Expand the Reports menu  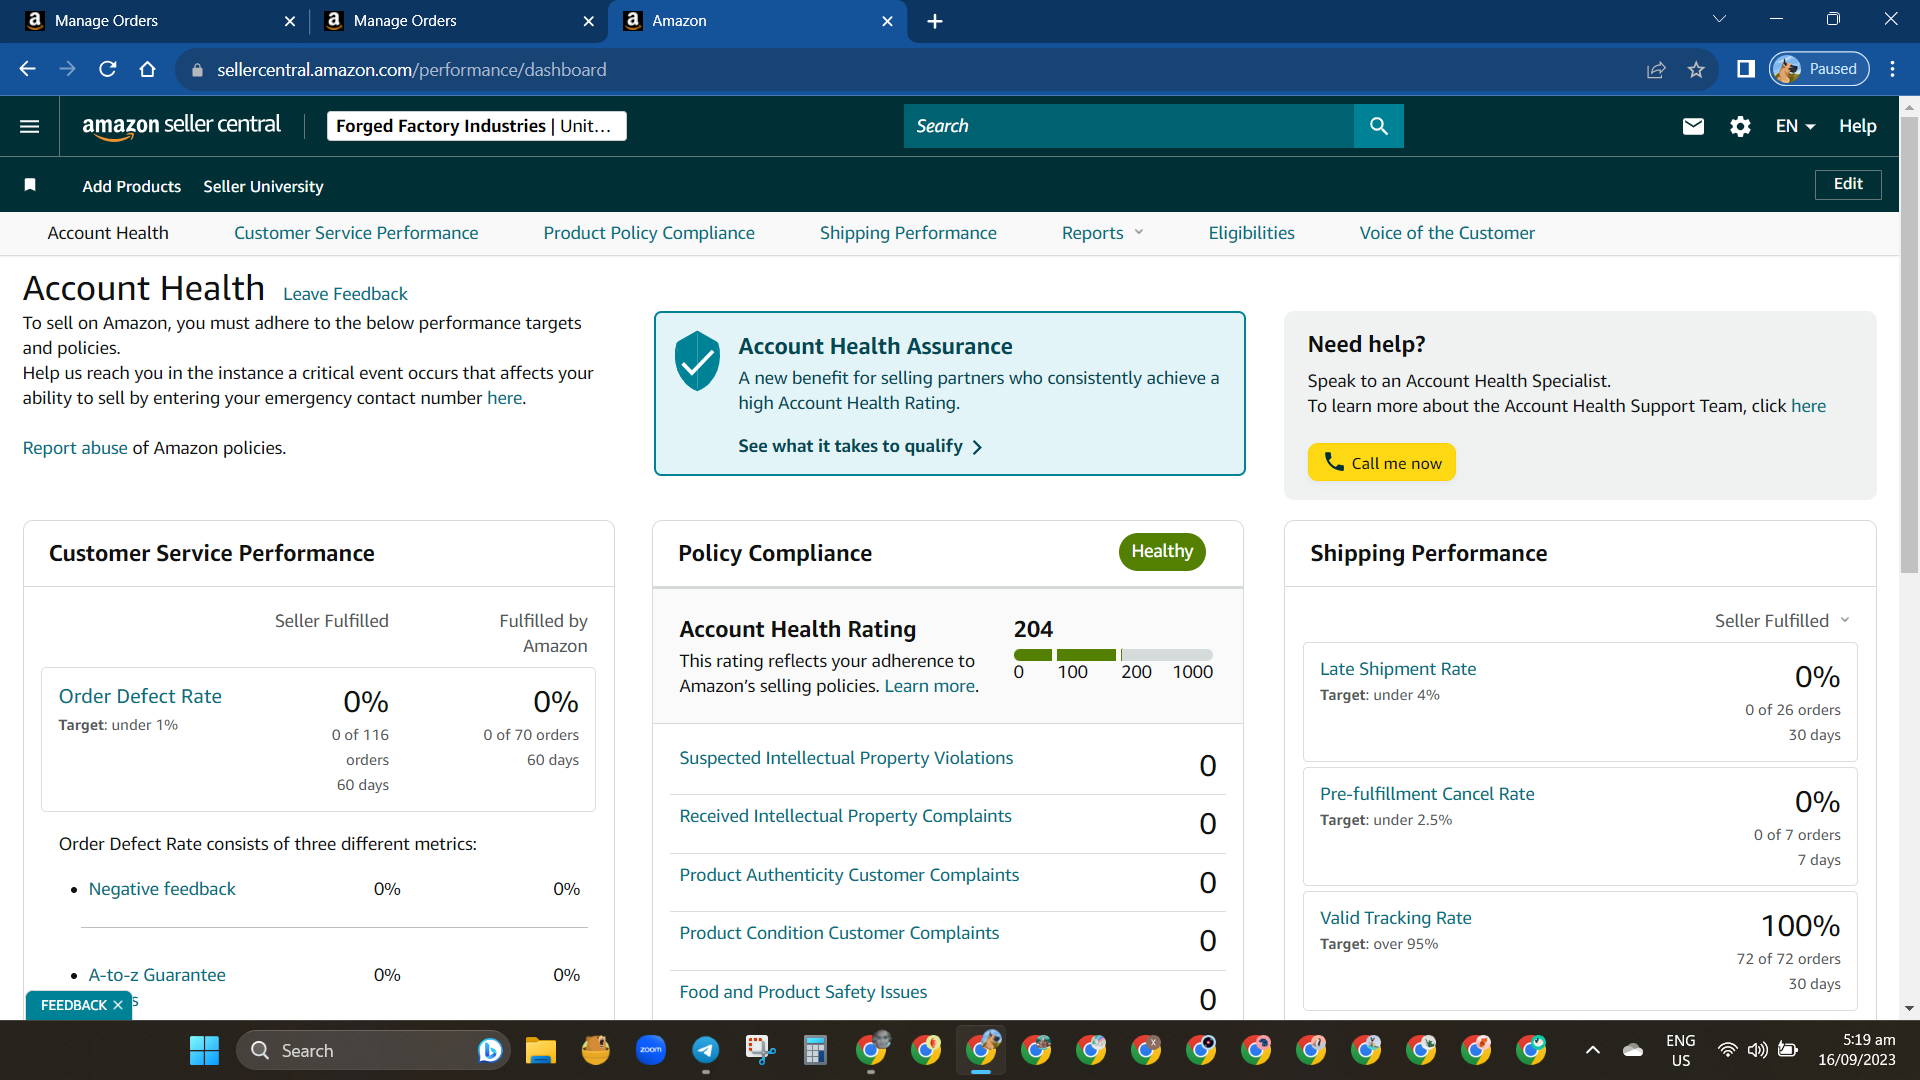1103,233
